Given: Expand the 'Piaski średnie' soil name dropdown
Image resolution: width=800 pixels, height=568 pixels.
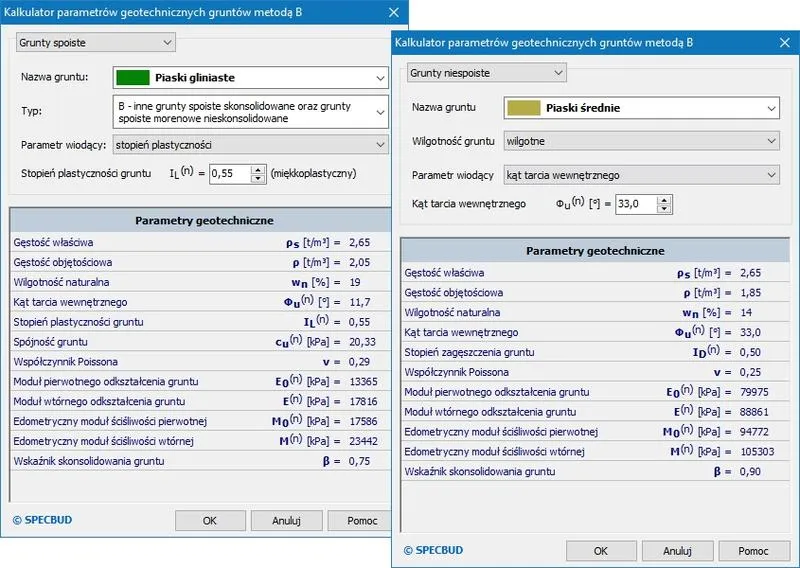Looking at the screenshot, I should click(x=640, y=108).
